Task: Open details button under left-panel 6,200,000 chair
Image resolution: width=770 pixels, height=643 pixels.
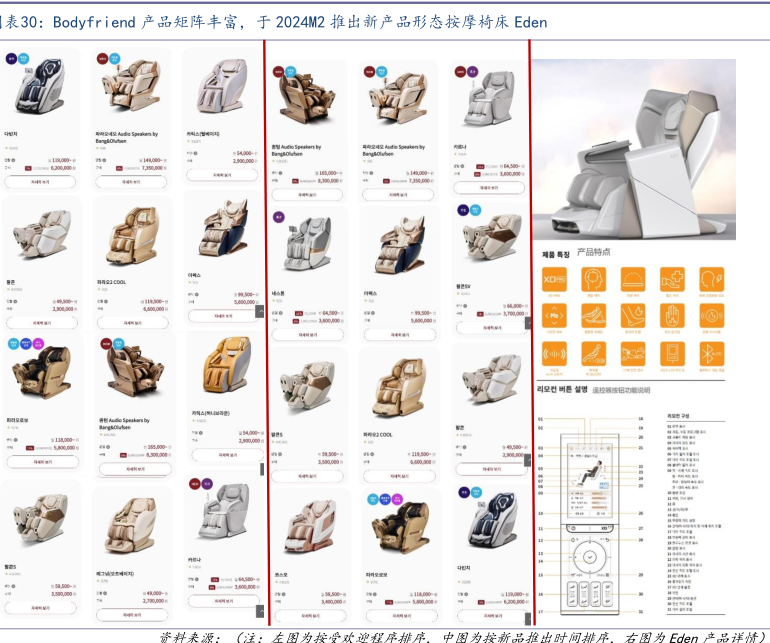Action: pyautogui.click(x=40, y=182)
